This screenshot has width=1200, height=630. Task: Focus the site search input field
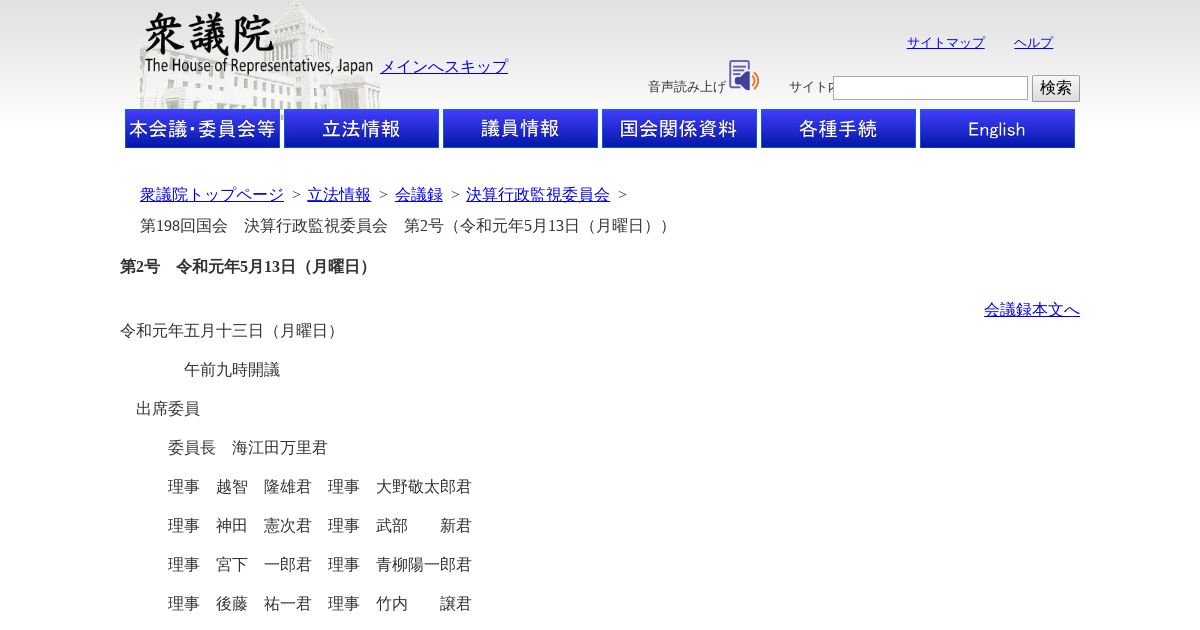click(x=930, y=88)
